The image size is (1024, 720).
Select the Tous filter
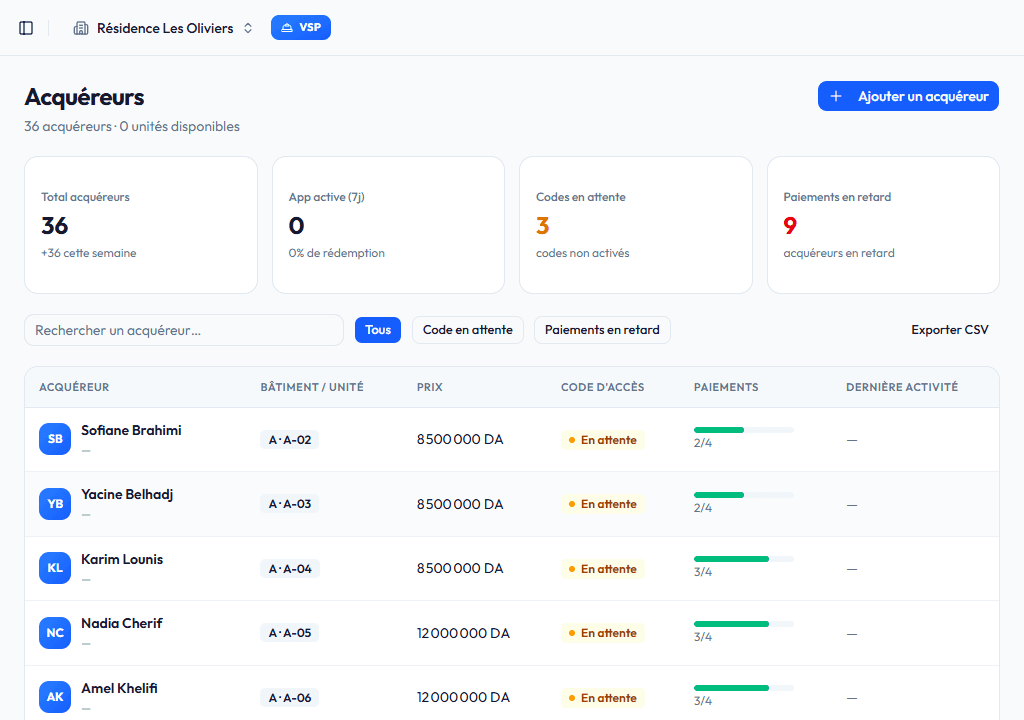pos(378,330)
